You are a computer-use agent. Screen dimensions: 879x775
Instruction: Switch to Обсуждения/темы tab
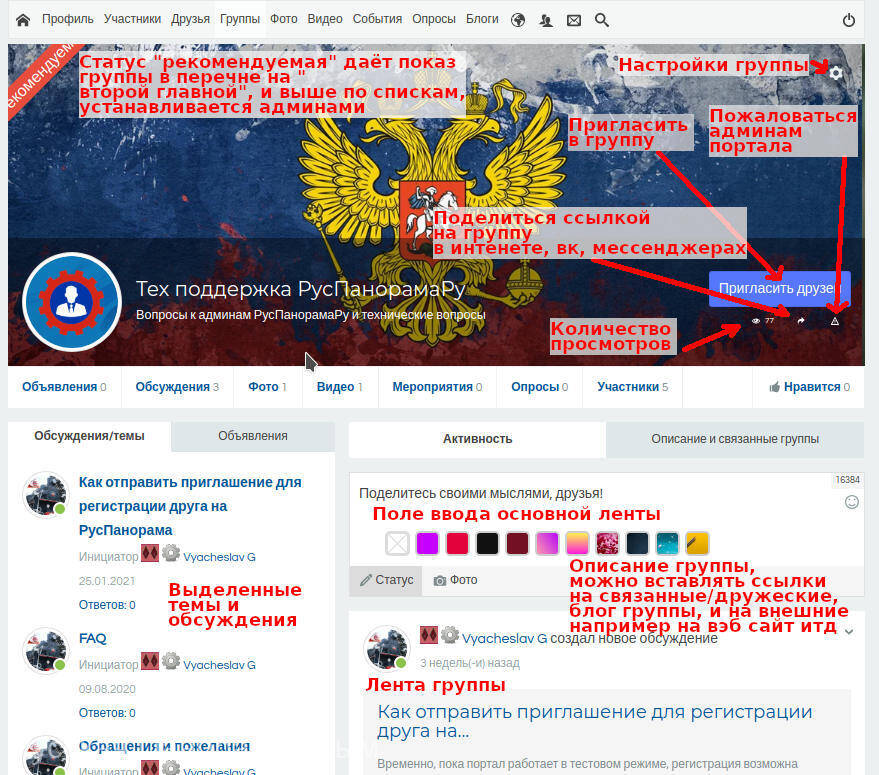coord(89,436)
